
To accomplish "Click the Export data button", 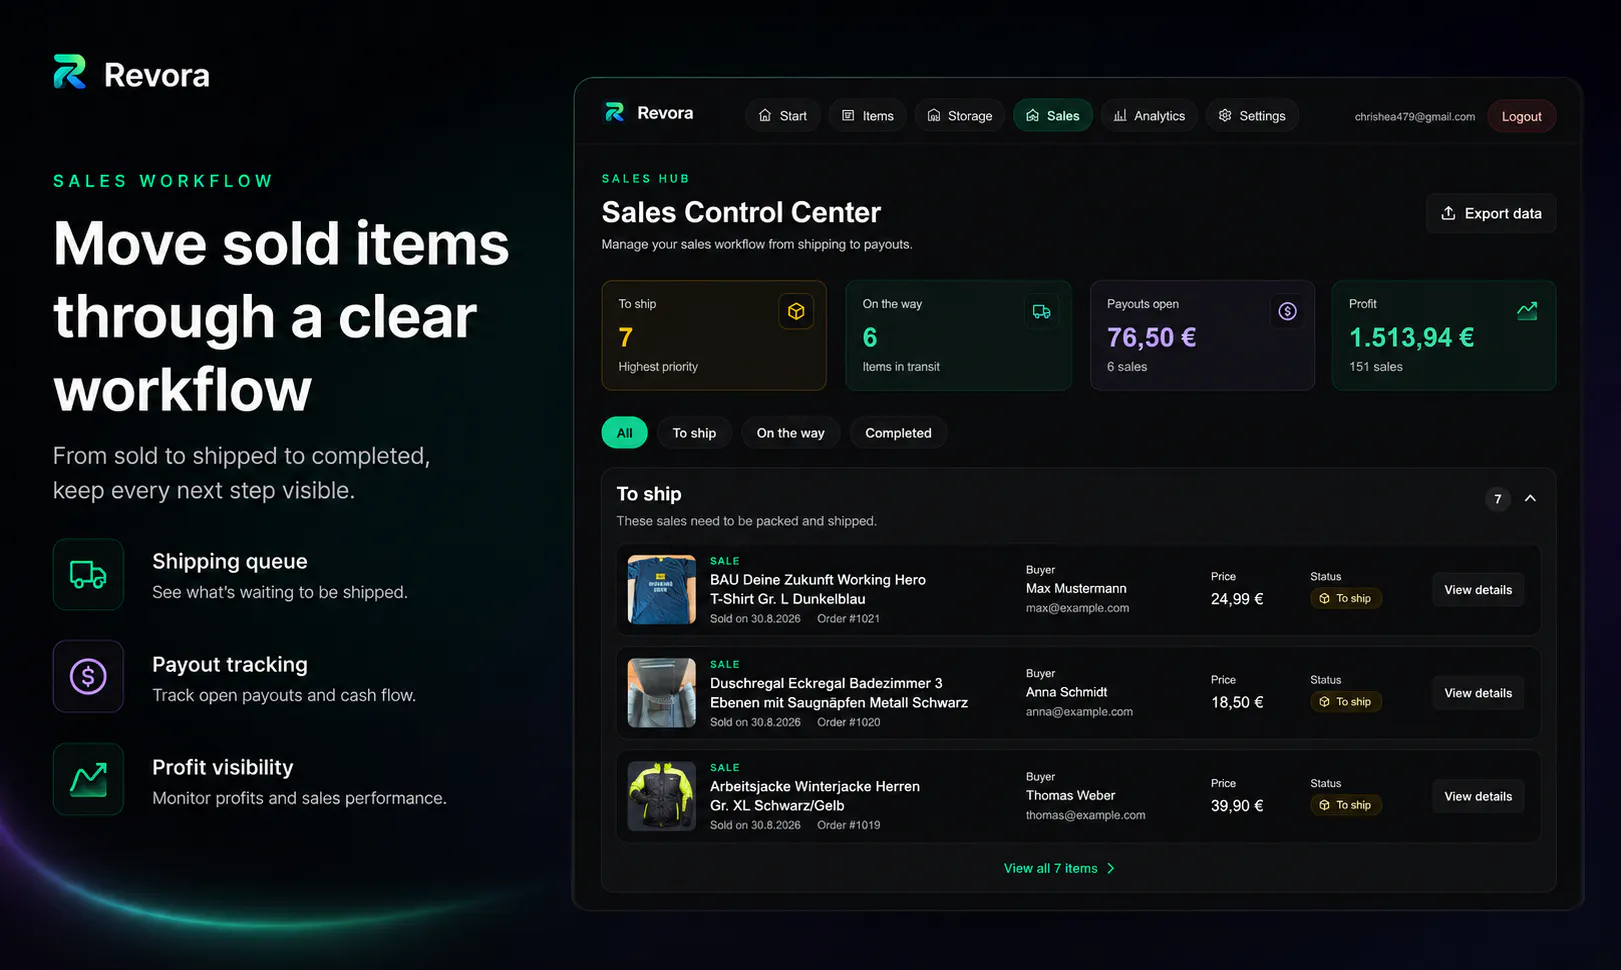I will tap(1491, 213).
